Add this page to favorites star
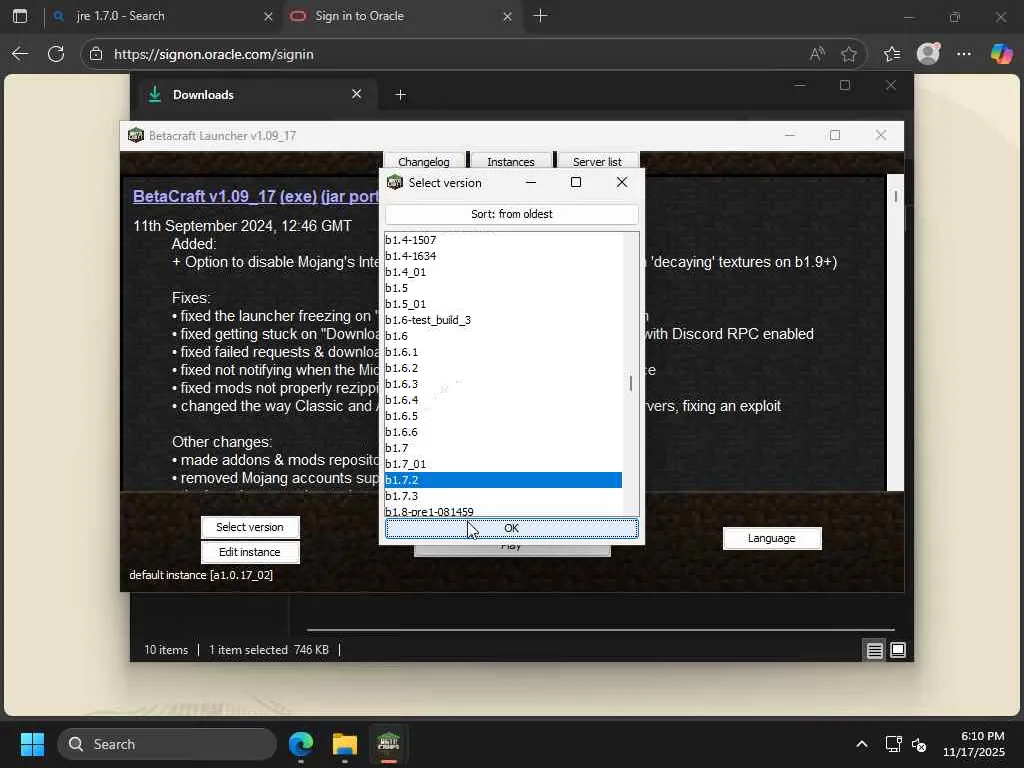The image size is (1024, 768). coord(848,54)
